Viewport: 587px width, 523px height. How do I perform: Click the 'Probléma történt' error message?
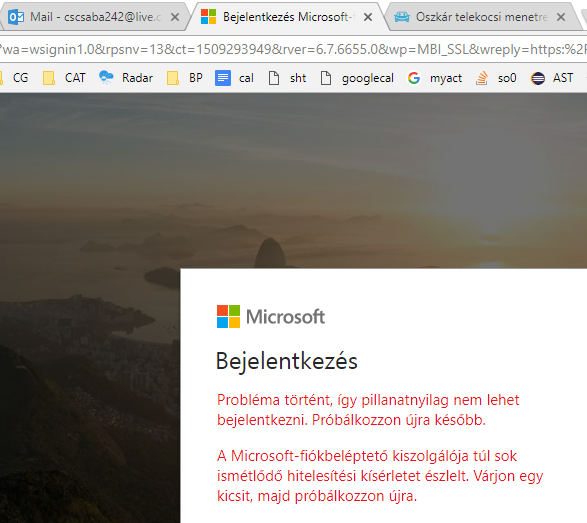click(368, 410)
